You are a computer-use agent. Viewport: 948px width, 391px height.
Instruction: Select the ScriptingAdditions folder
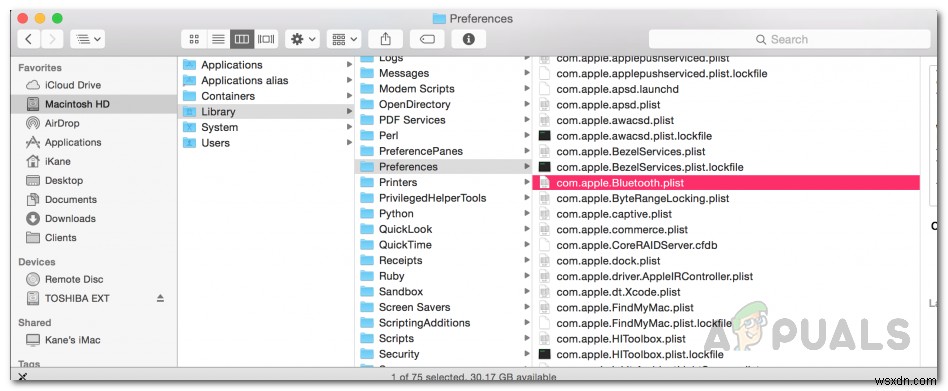[444, 323]
